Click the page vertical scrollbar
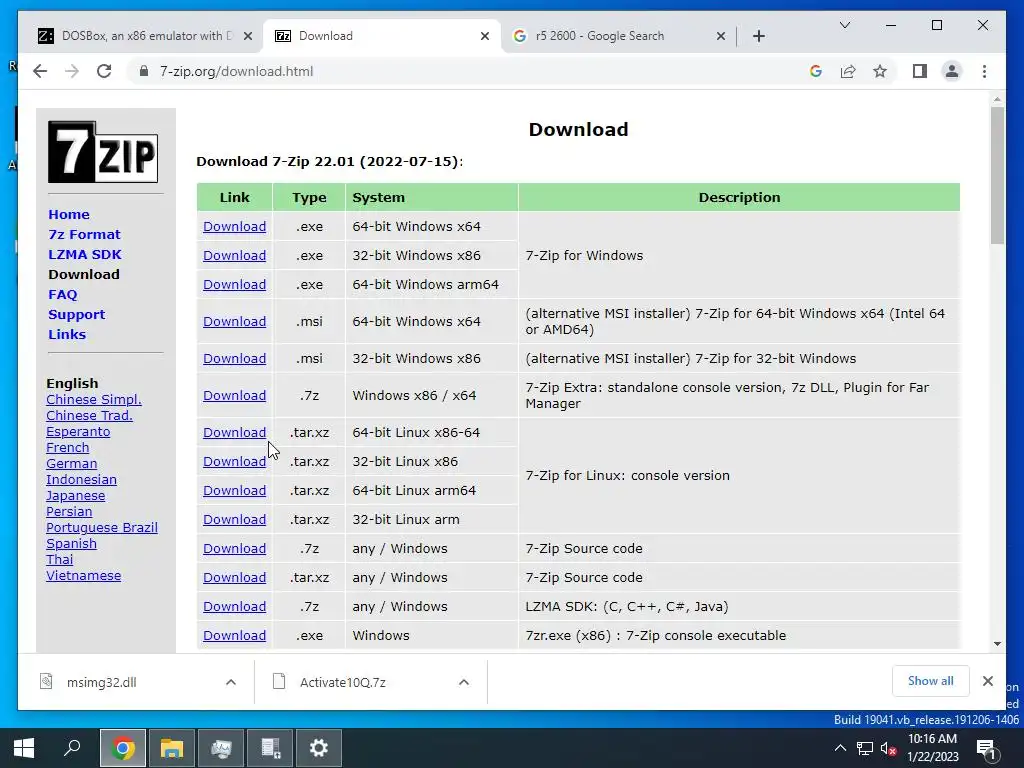The width and height of the screenshot is (1024, 768). [997, 176]
